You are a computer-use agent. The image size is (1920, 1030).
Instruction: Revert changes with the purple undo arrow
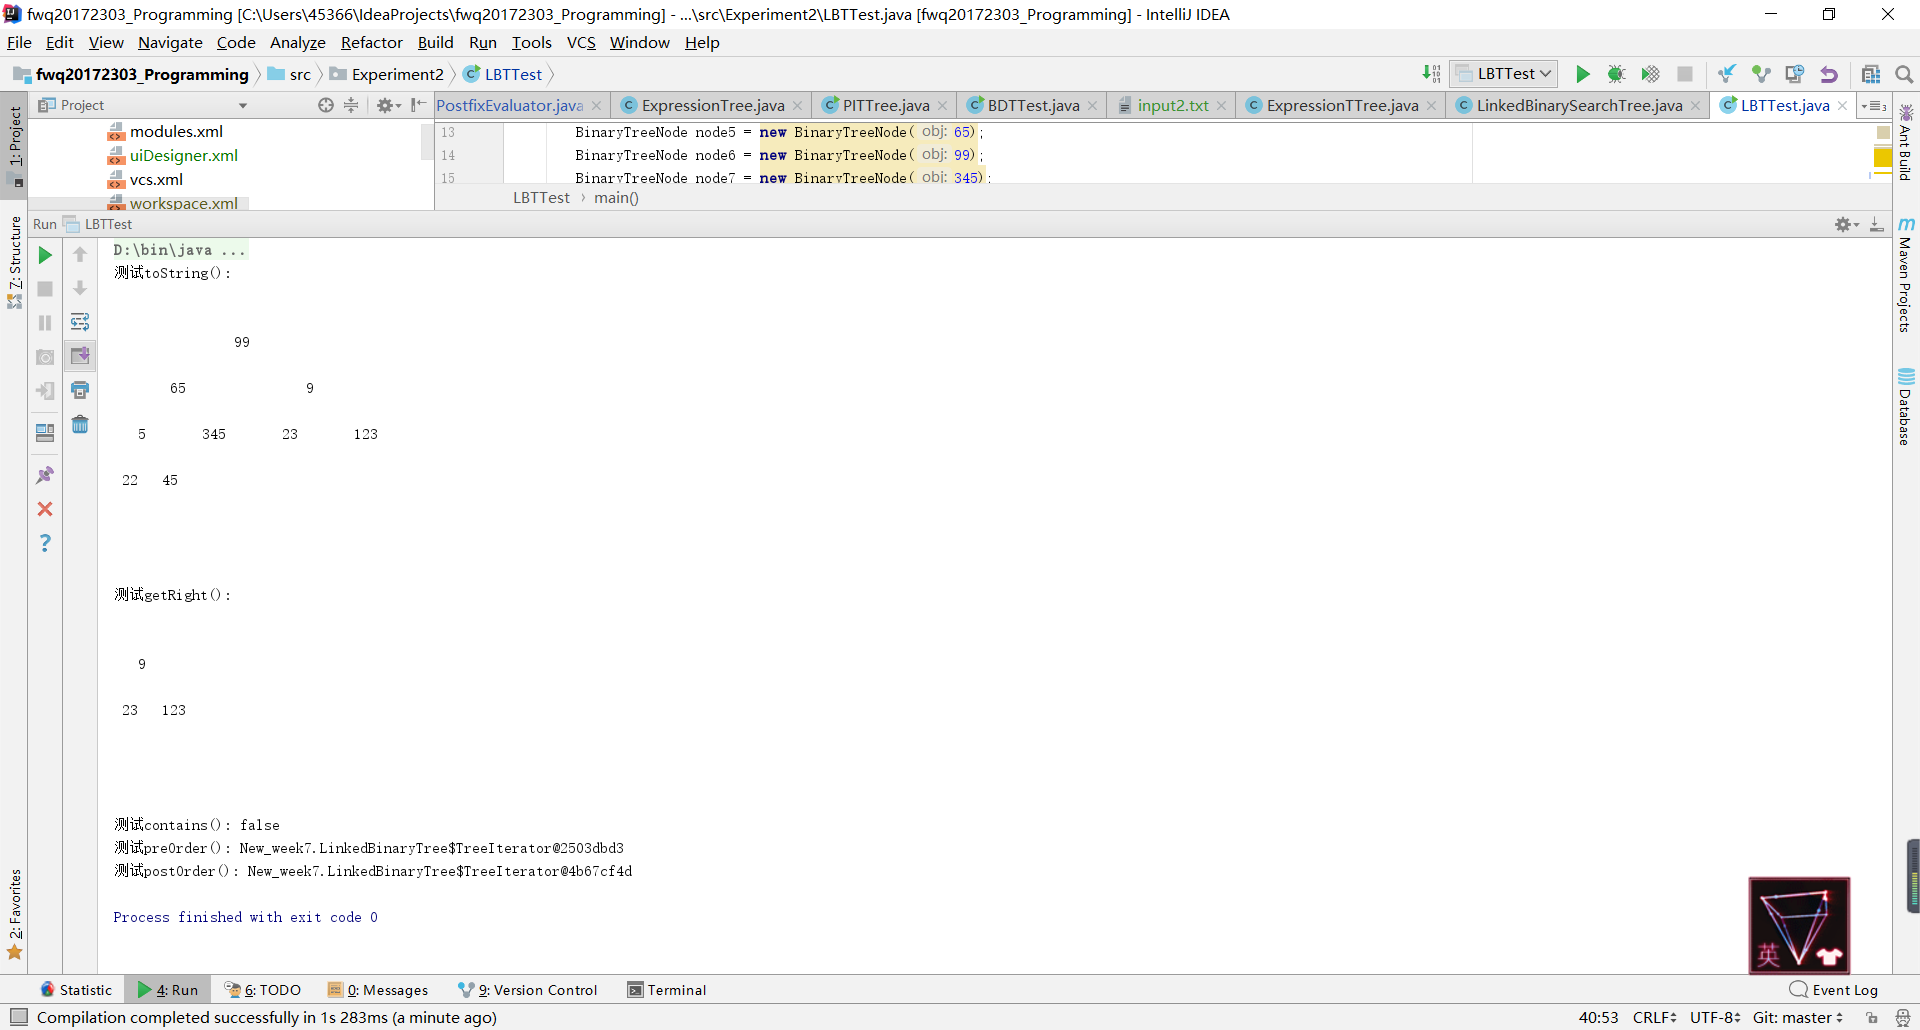[x=1829, y=74]
